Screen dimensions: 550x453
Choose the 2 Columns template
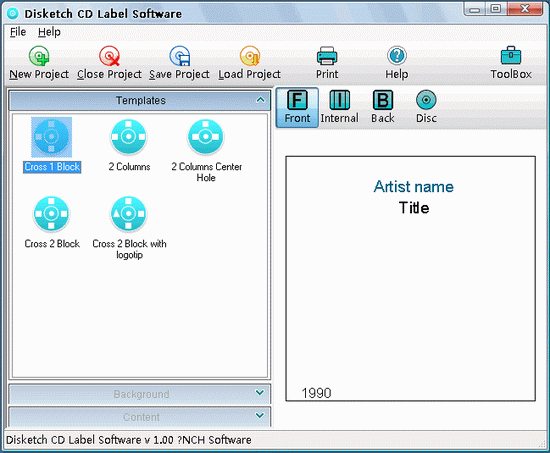tap(129, 145)
